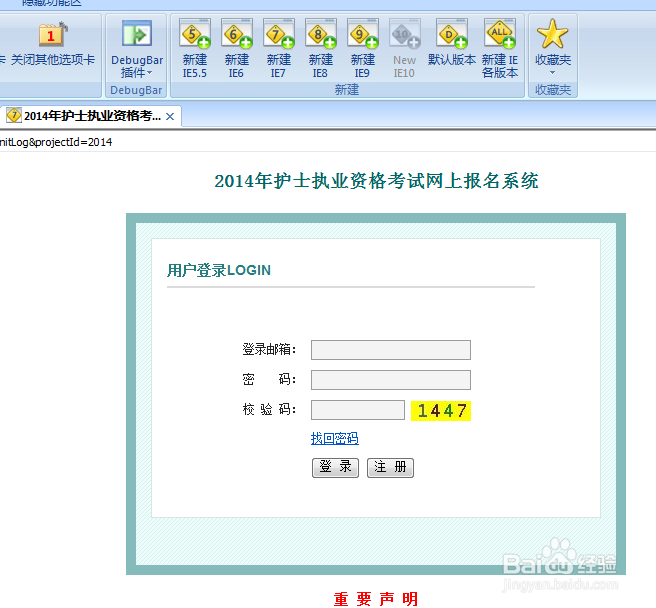Close the 2014 nurse exam tab
The width and height of the screenshot is (656, 608).
[170, 116]
